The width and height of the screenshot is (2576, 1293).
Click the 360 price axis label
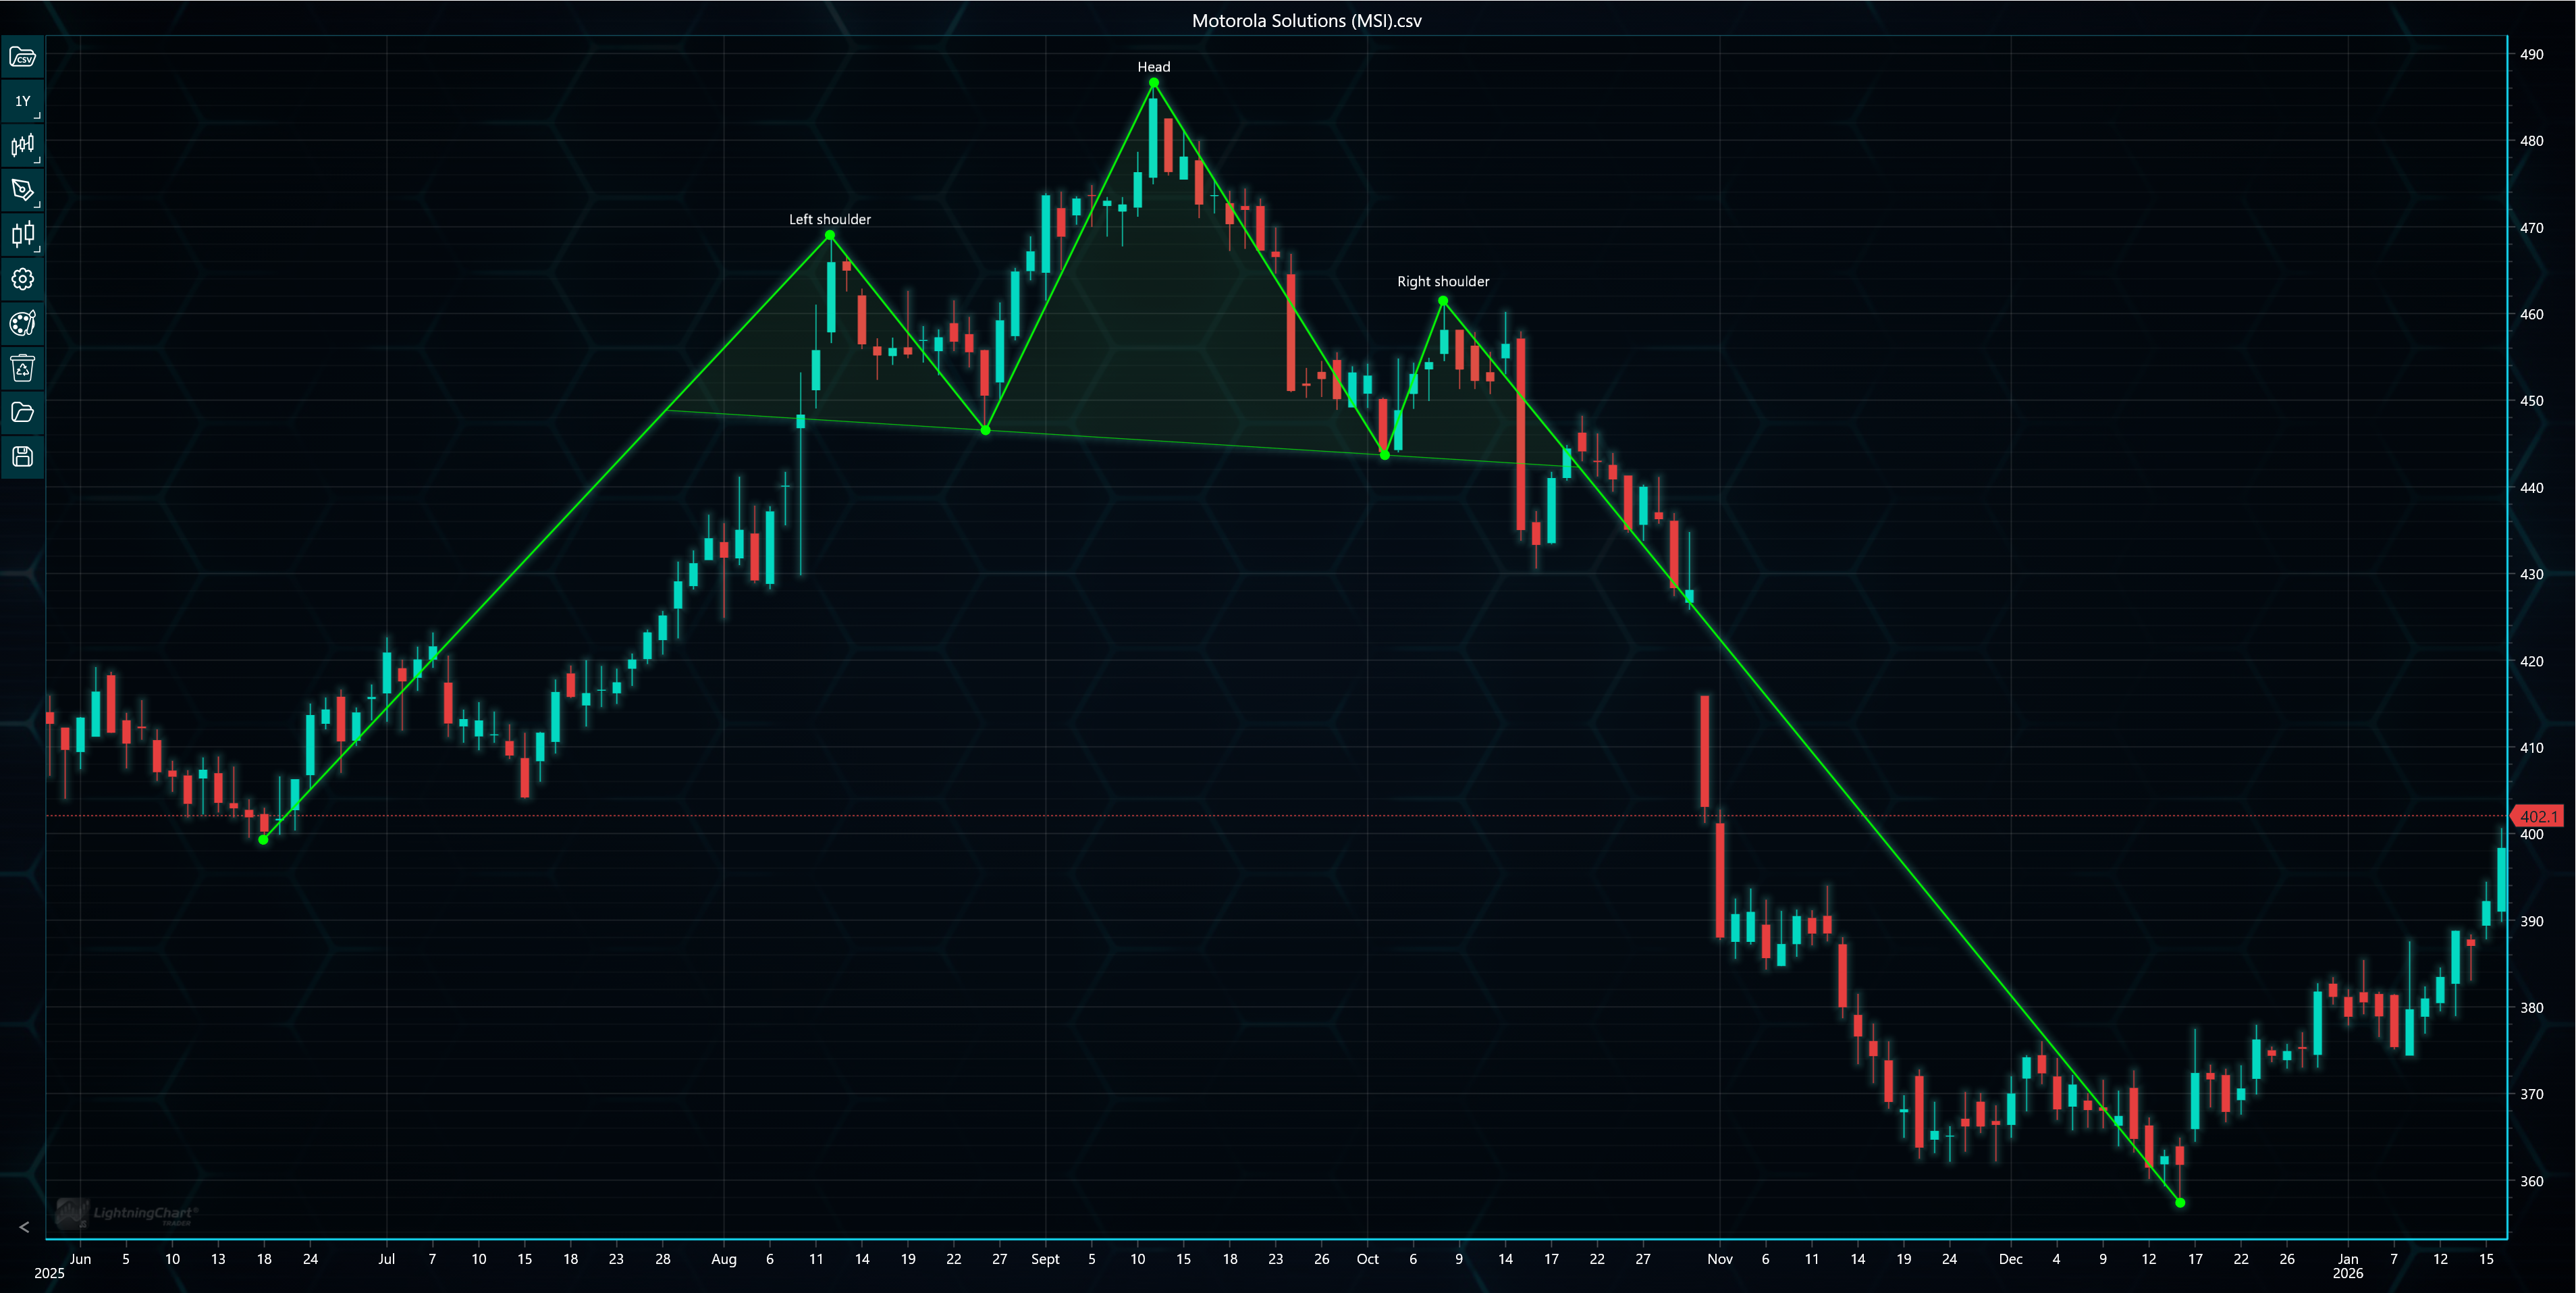tap(2531, 1181)
